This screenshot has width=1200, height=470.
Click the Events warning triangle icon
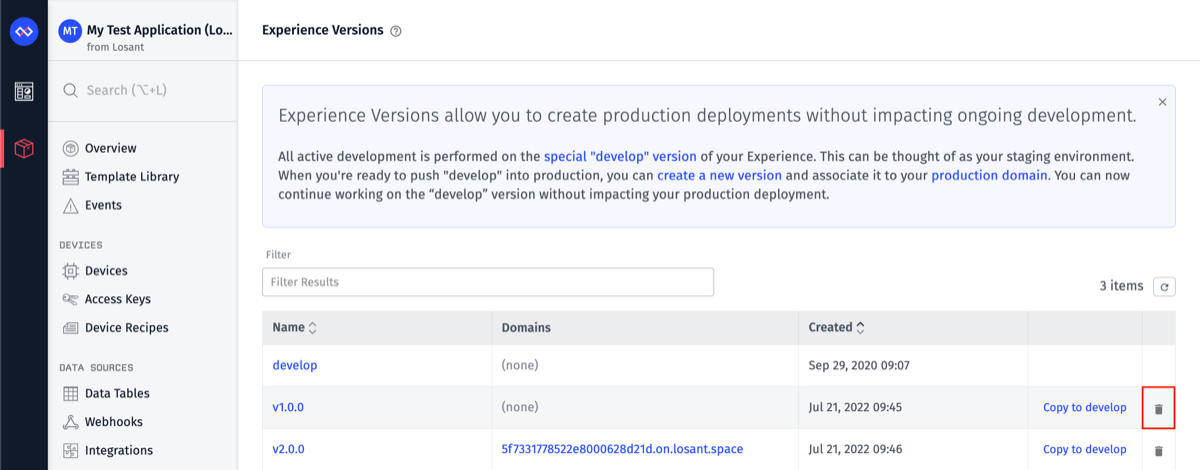click(x=71, y=205)
